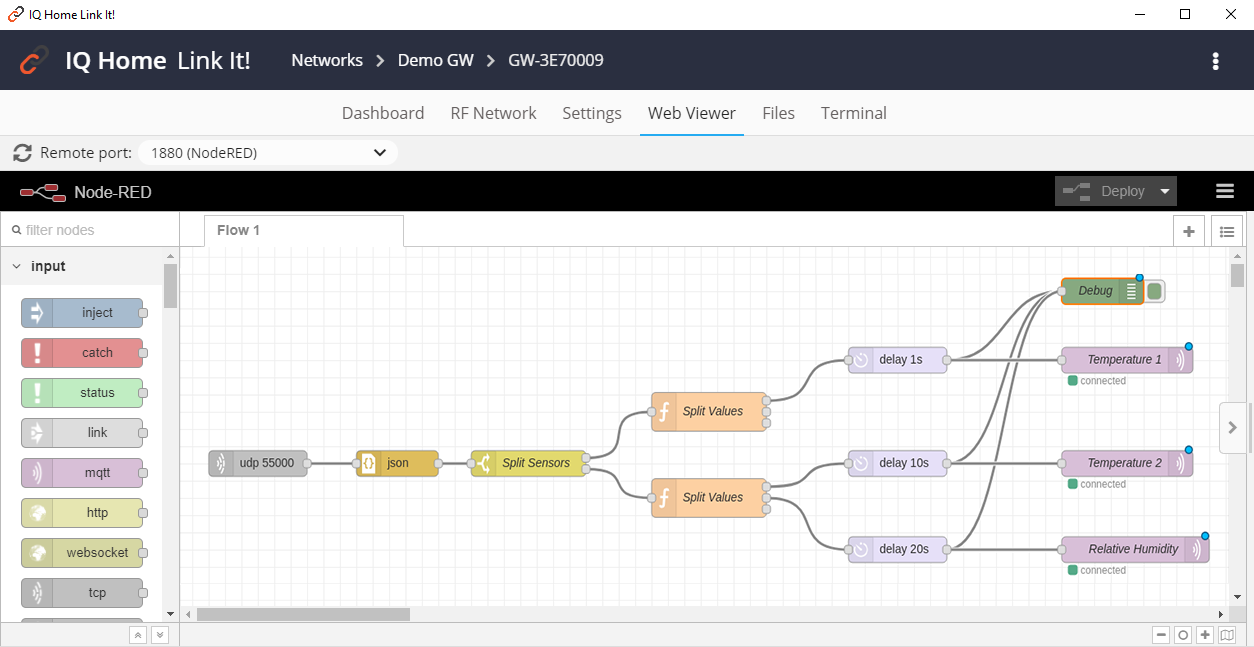1254x647 pixels.
Task: Select the delay 20s node
Action: (897, 549)
